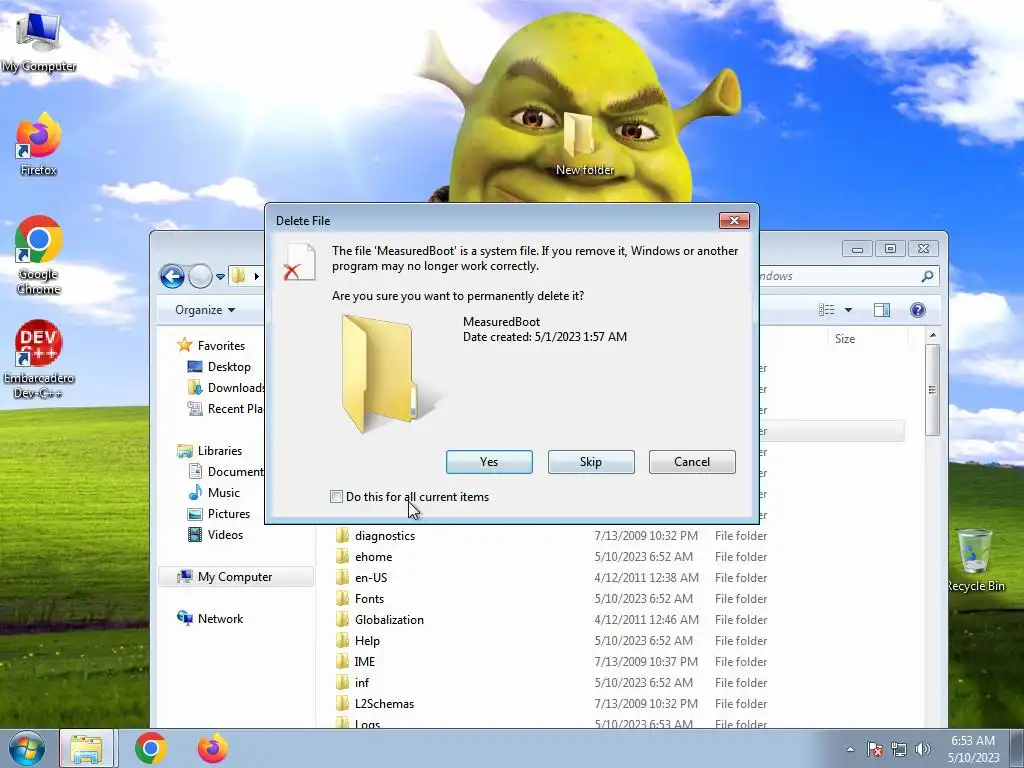Click the Show desktop strip
The image size is (1024, 768).
click(1017, 748)
